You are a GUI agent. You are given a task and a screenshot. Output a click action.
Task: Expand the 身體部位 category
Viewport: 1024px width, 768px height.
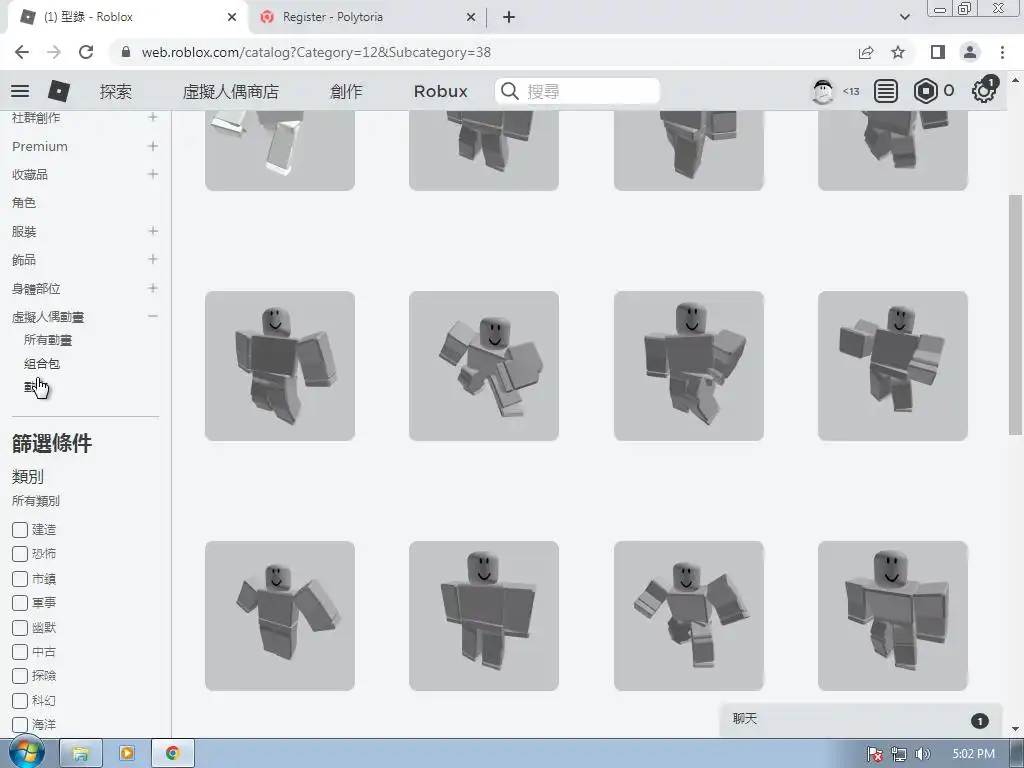click(153, 288)
